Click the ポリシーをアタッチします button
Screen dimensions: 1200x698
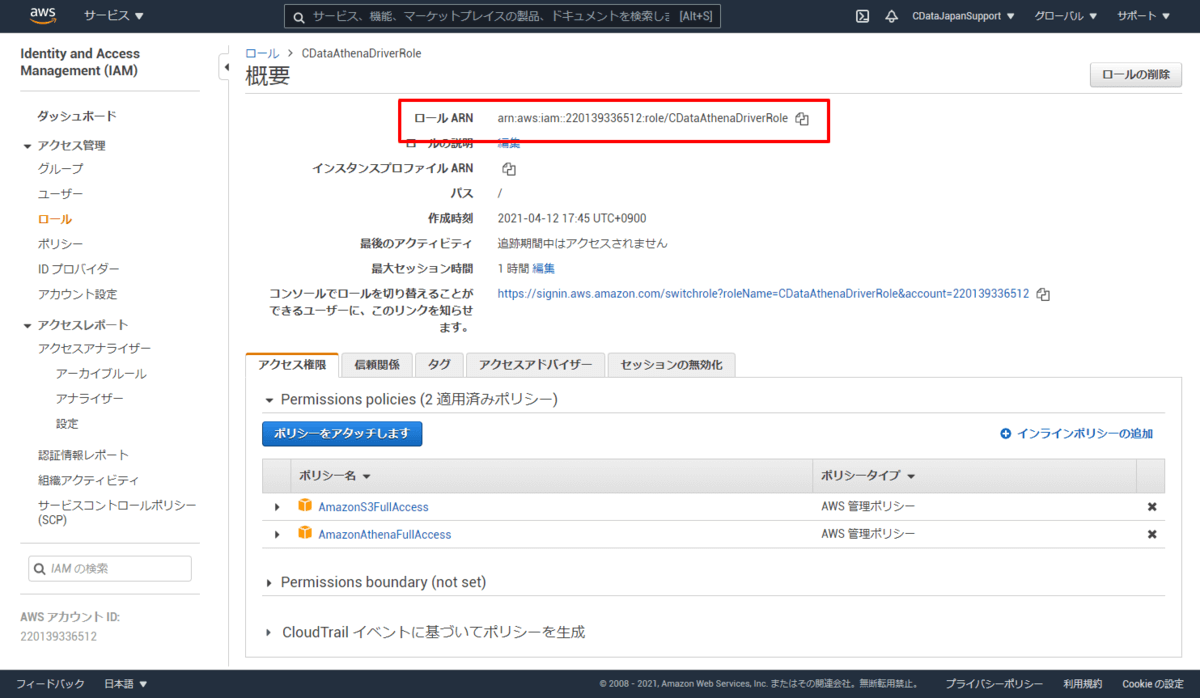click(x=342, y=433)
